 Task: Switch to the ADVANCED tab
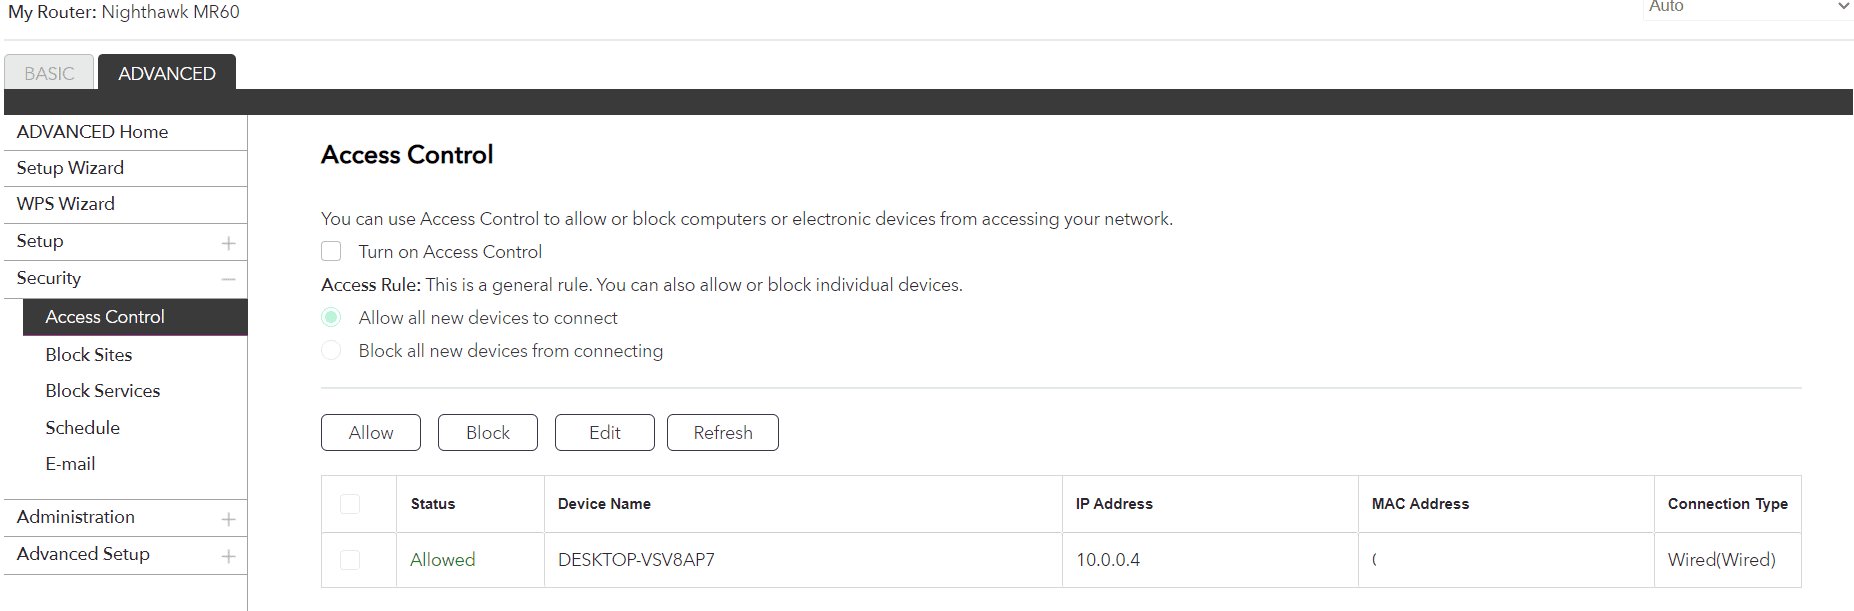[167, 73]
